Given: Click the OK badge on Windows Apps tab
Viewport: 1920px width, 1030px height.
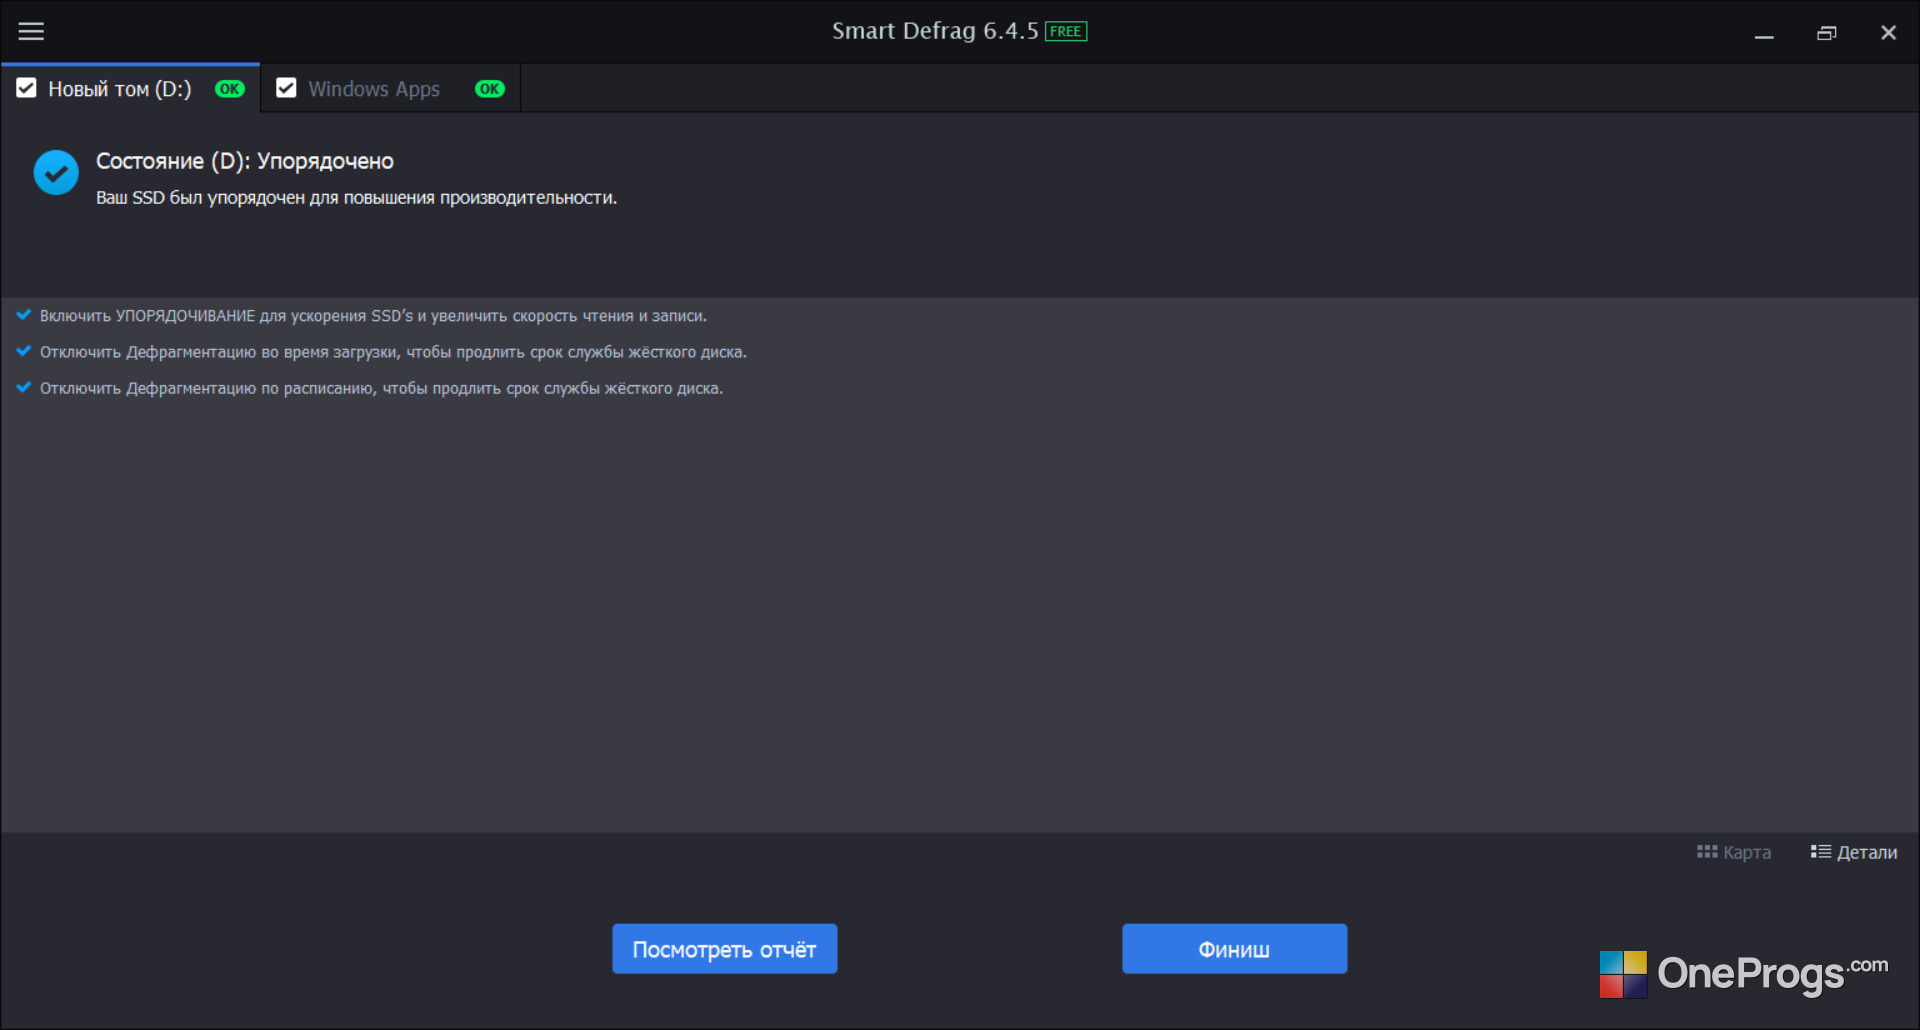Looking at the screenshot, I should click(x=490, y=89).
